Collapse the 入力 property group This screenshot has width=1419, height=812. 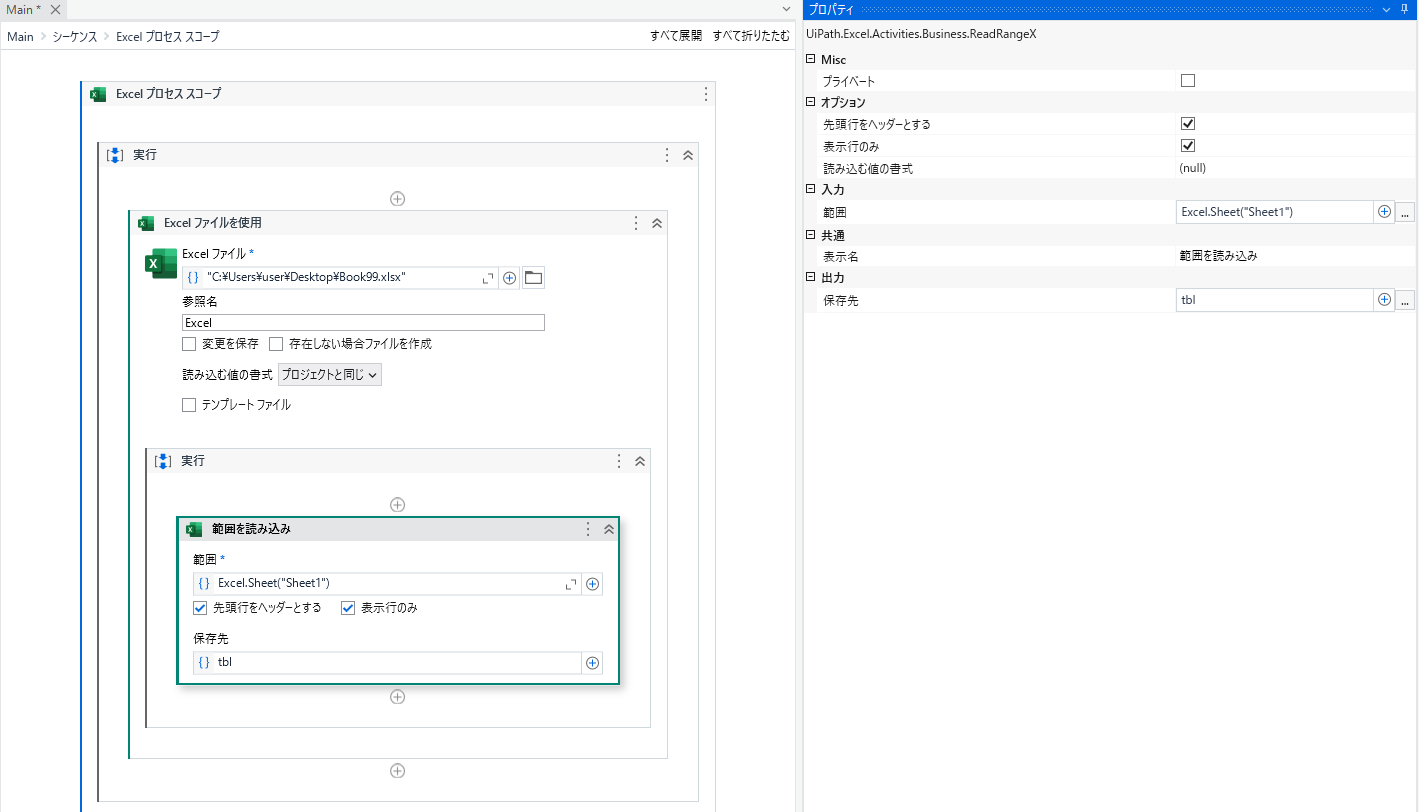point(810,189)
